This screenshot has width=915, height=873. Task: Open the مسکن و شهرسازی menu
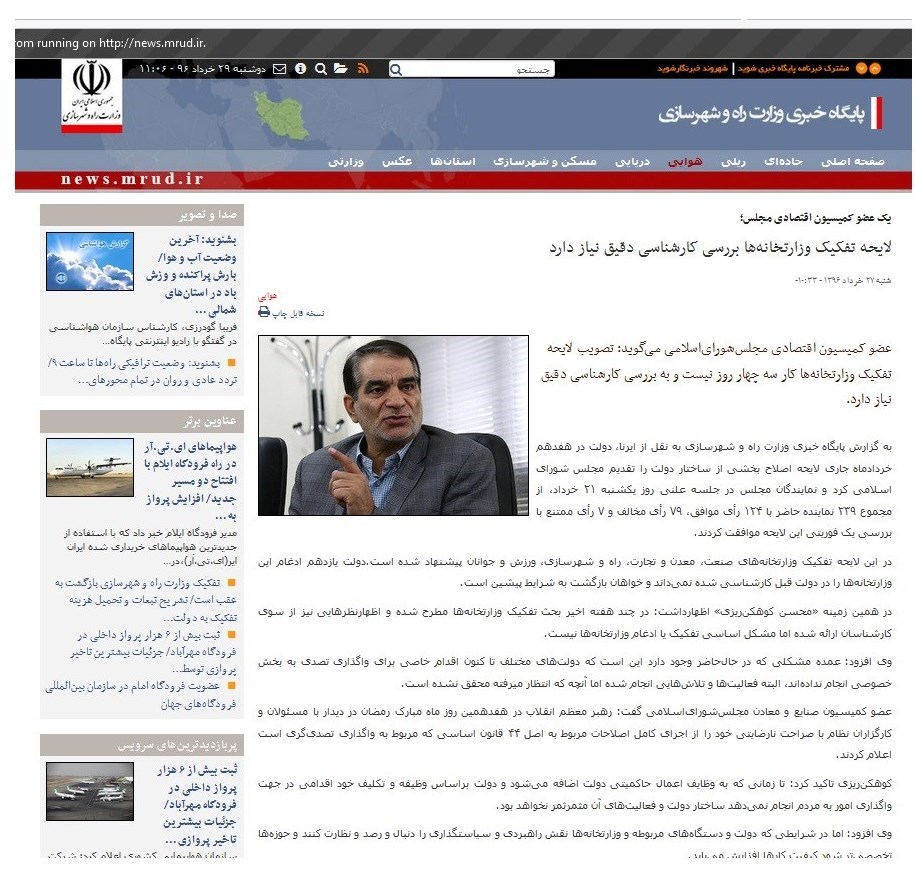[564, 161]
